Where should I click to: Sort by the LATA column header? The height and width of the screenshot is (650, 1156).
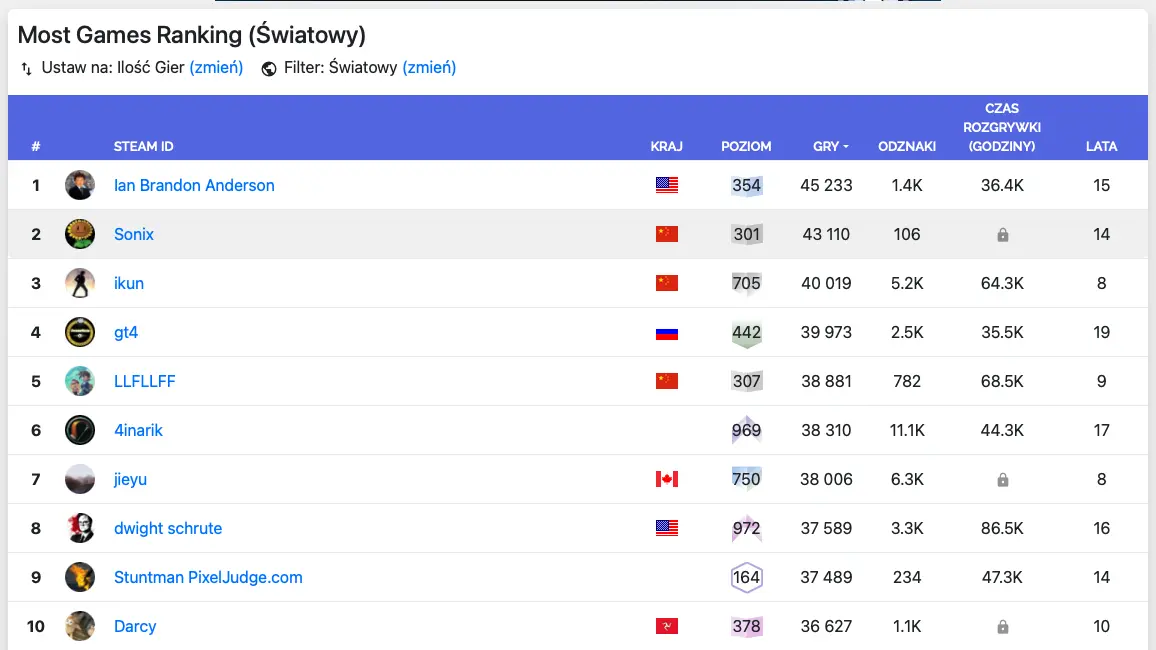1101,147
